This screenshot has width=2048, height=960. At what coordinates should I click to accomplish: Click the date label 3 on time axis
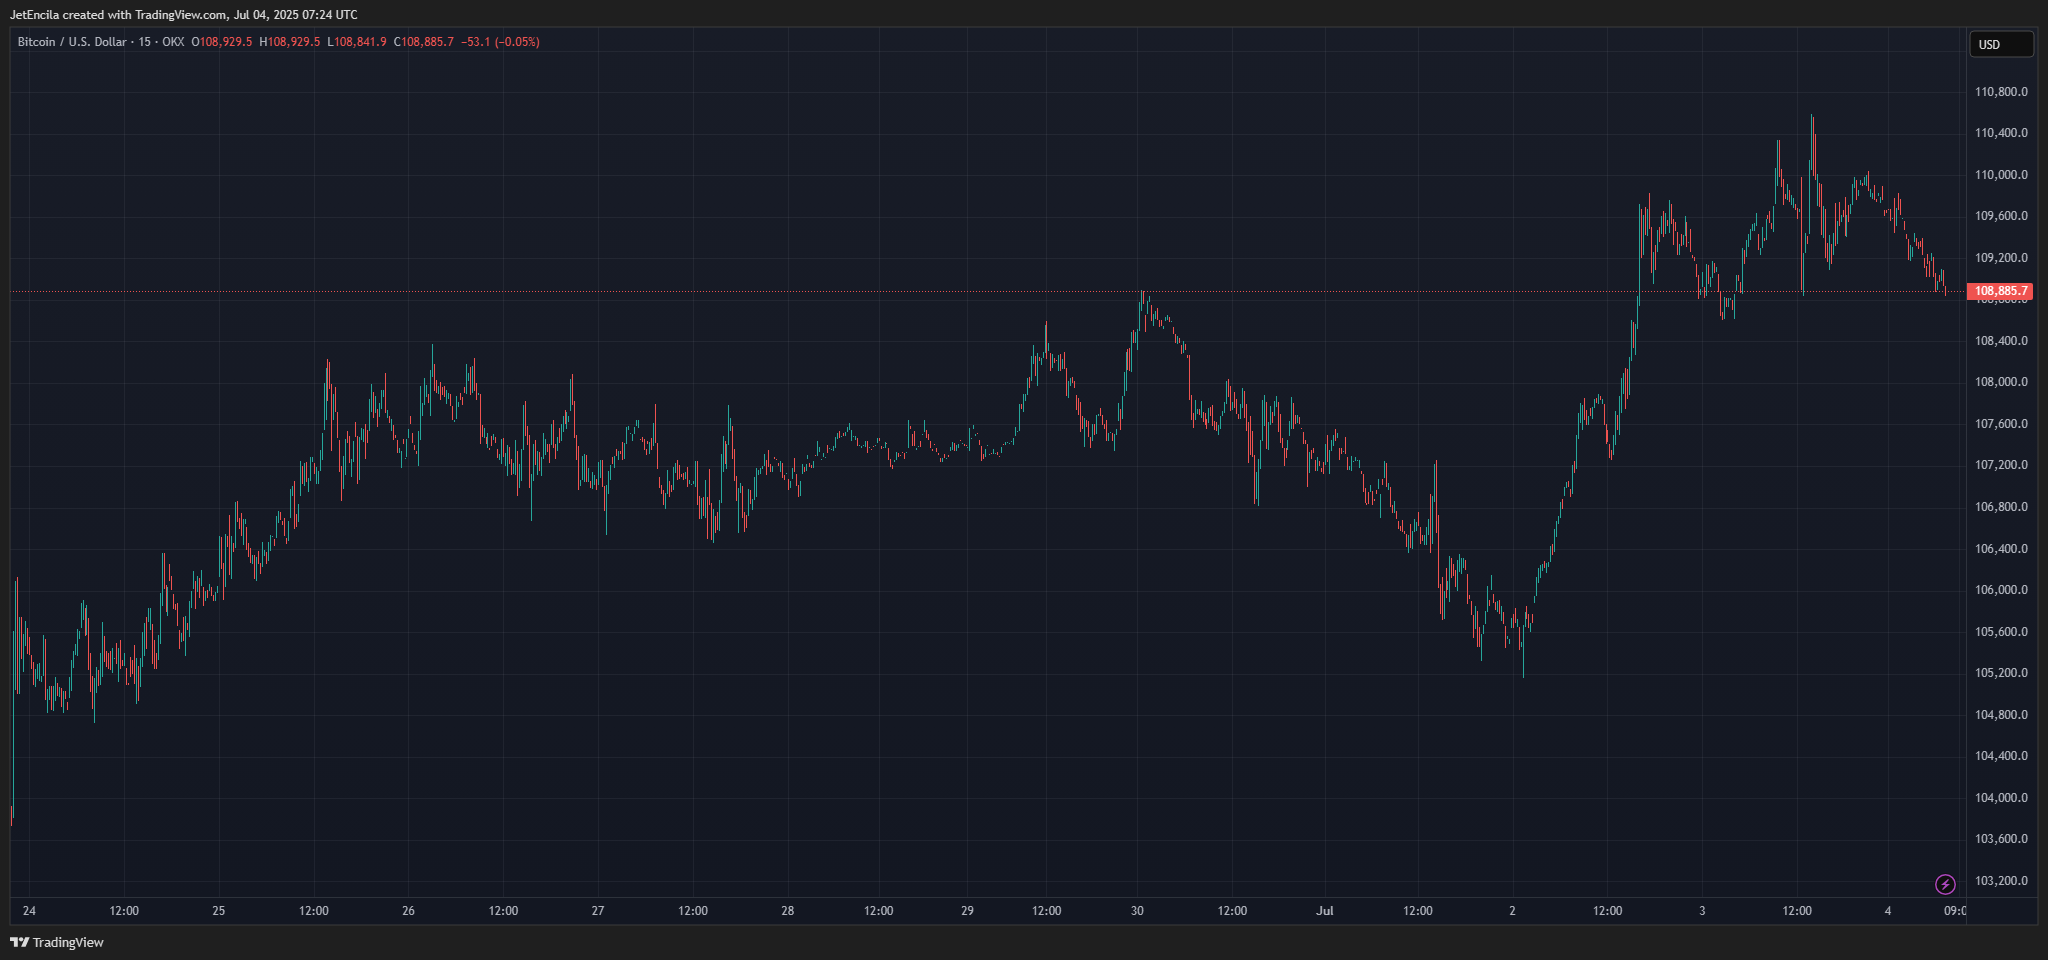pyautogui.click(x=1702, y=911)
